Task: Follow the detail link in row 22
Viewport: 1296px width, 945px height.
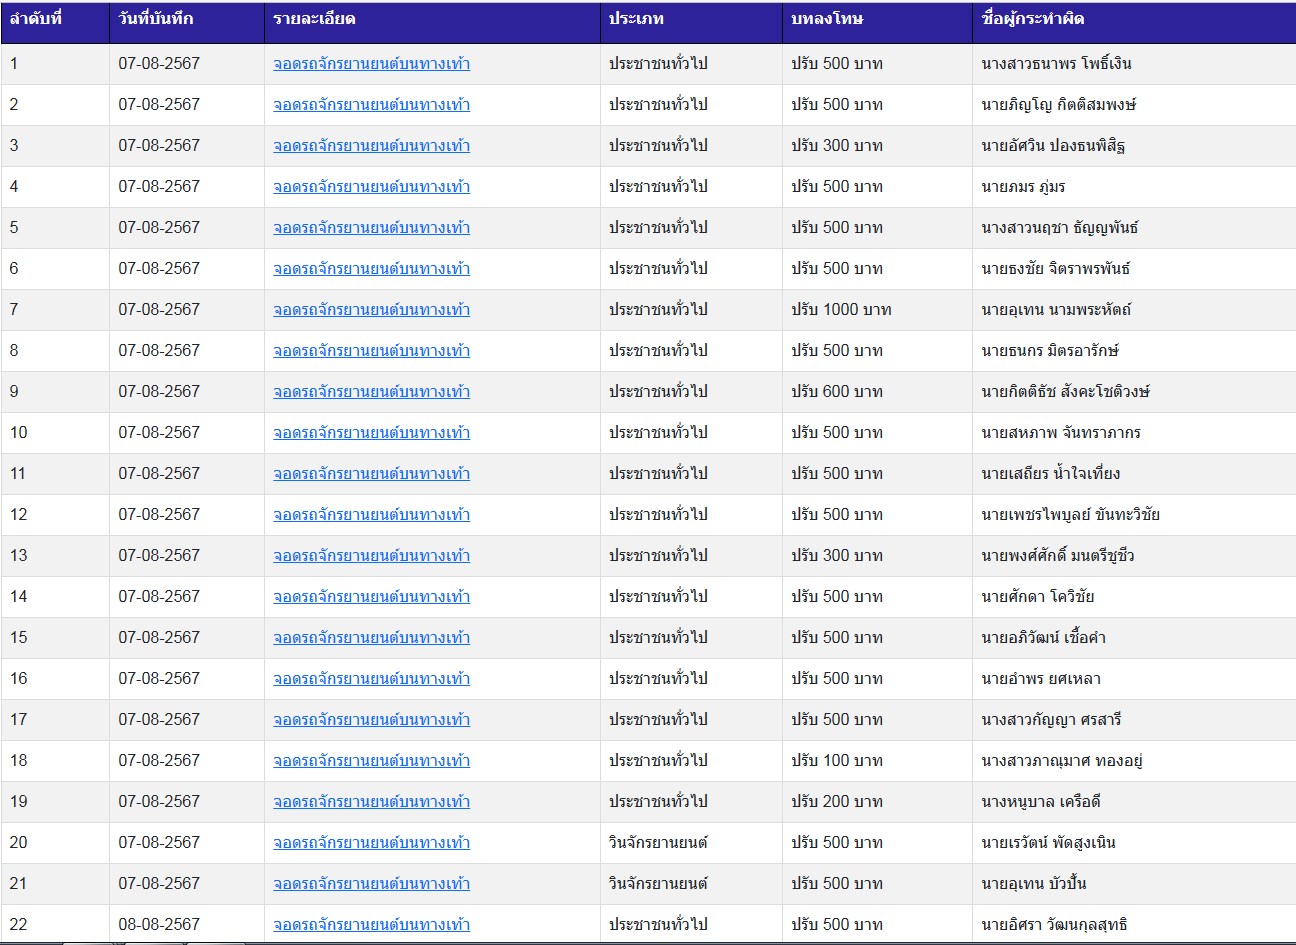Action: [371, 925]
